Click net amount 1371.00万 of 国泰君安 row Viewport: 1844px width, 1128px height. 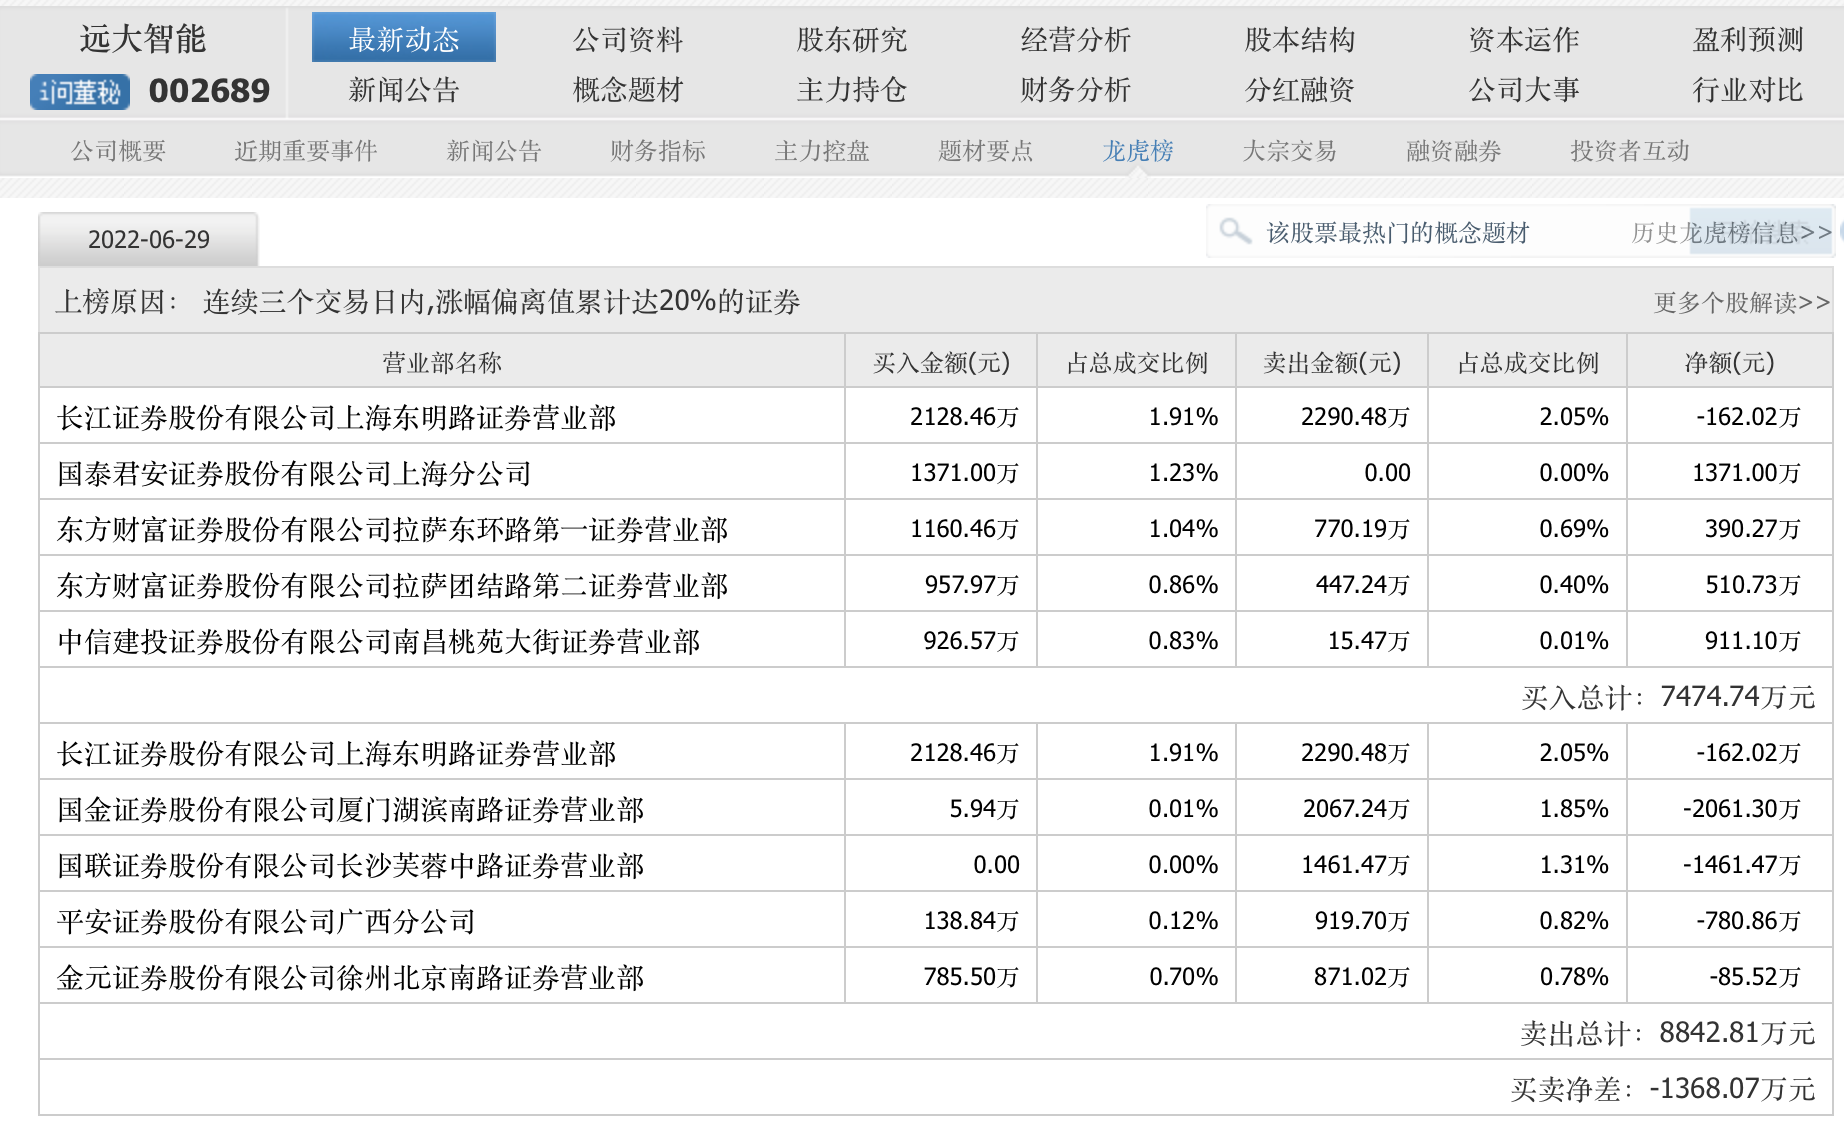(1746, 473)
